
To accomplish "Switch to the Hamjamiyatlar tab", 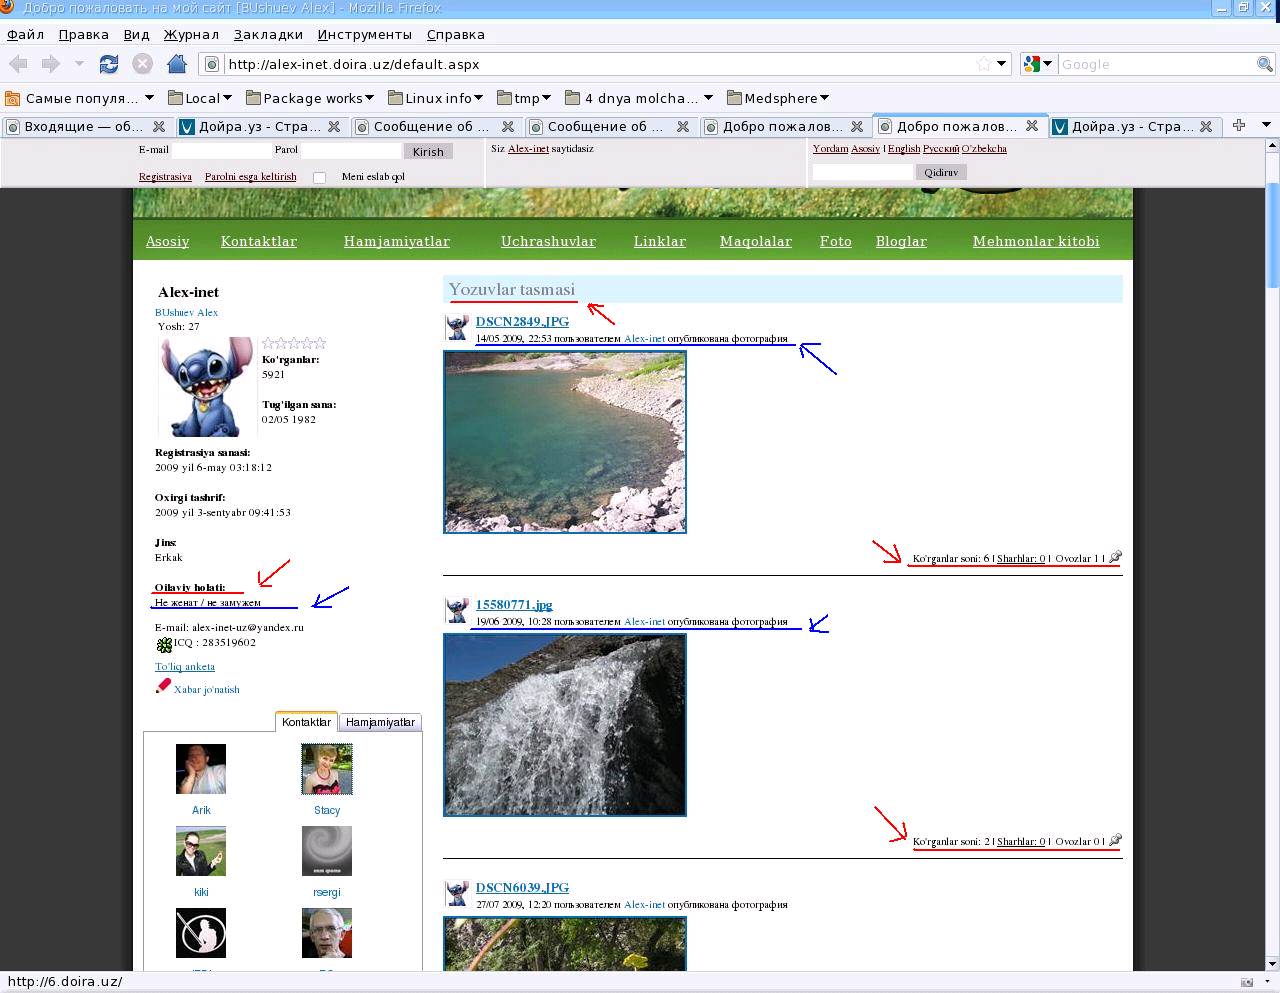I will point(380,722).
